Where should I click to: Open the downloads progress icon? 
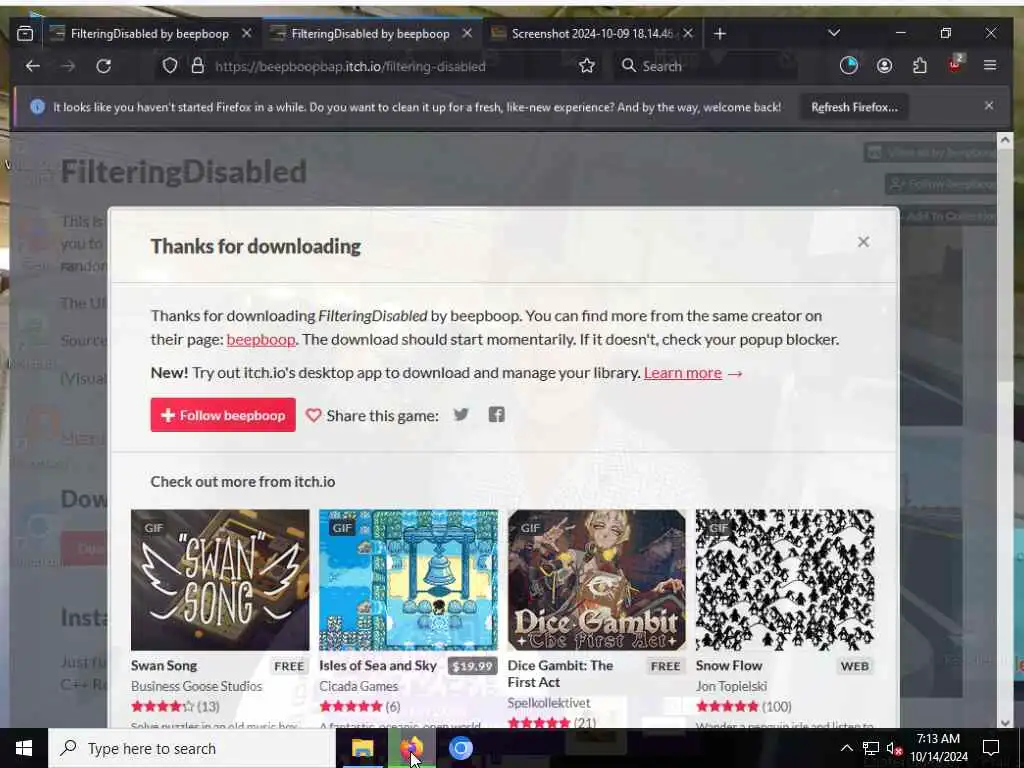tap(848, 65)
